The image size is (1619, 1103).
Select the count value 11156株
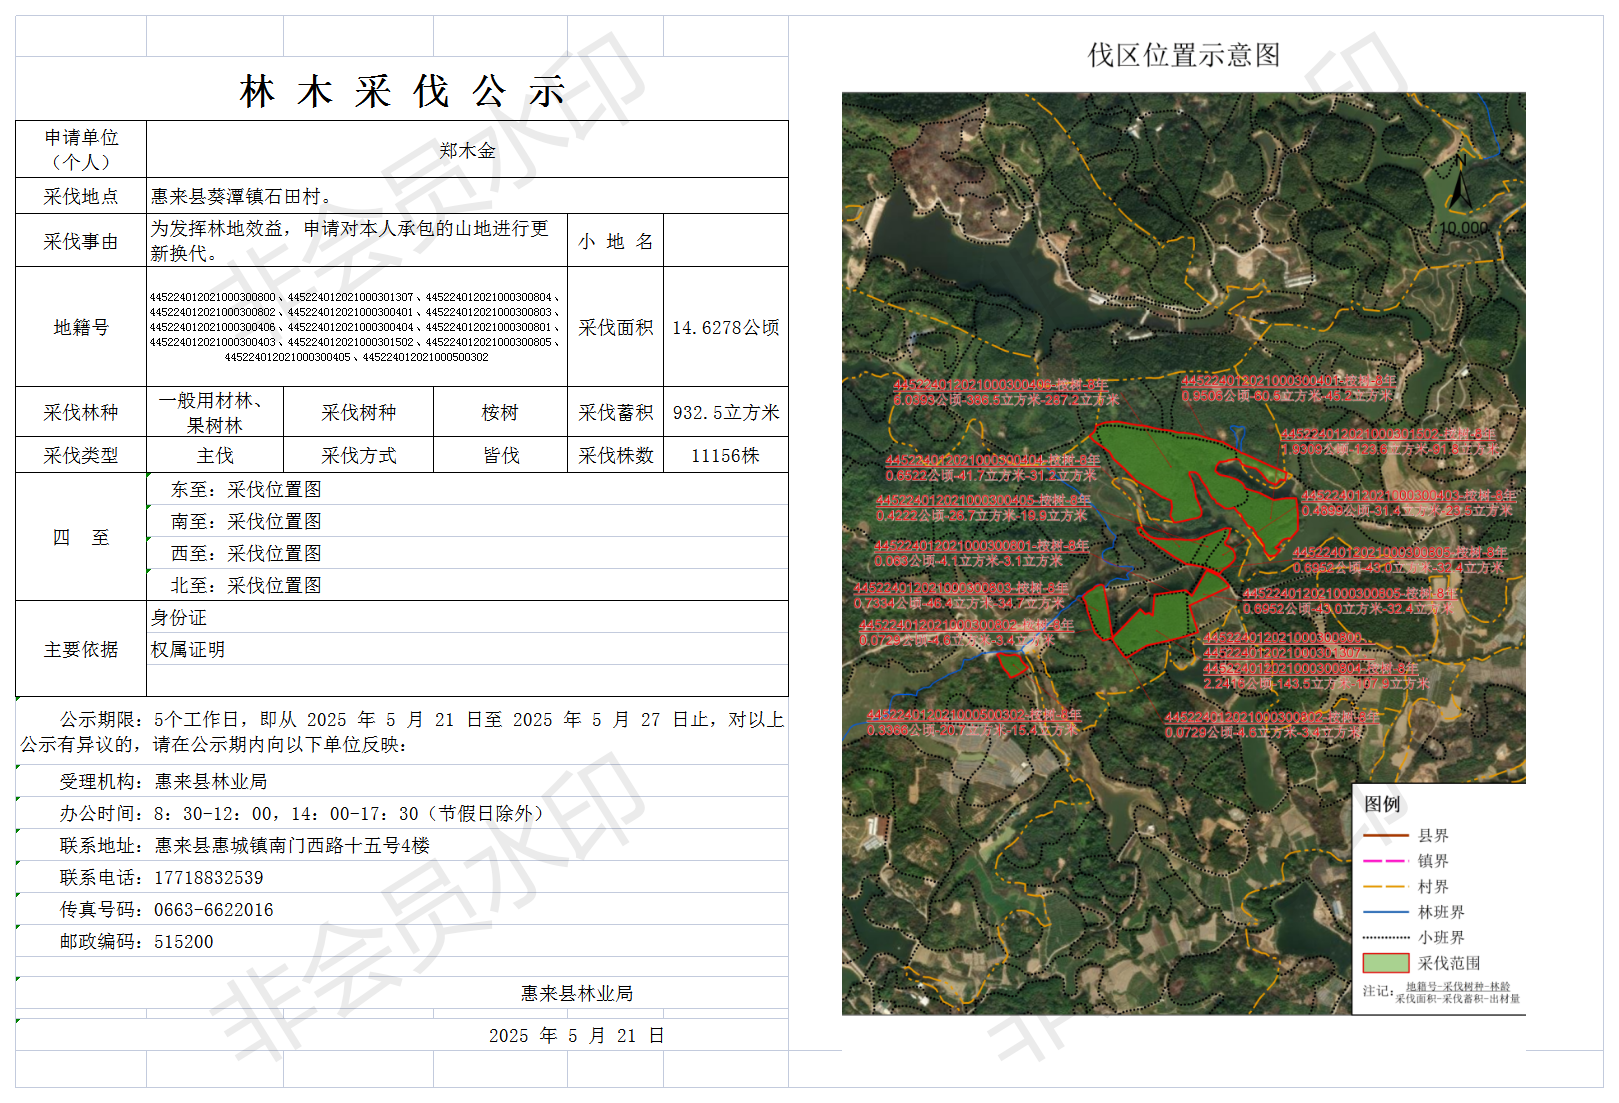[x=726, y=455]
